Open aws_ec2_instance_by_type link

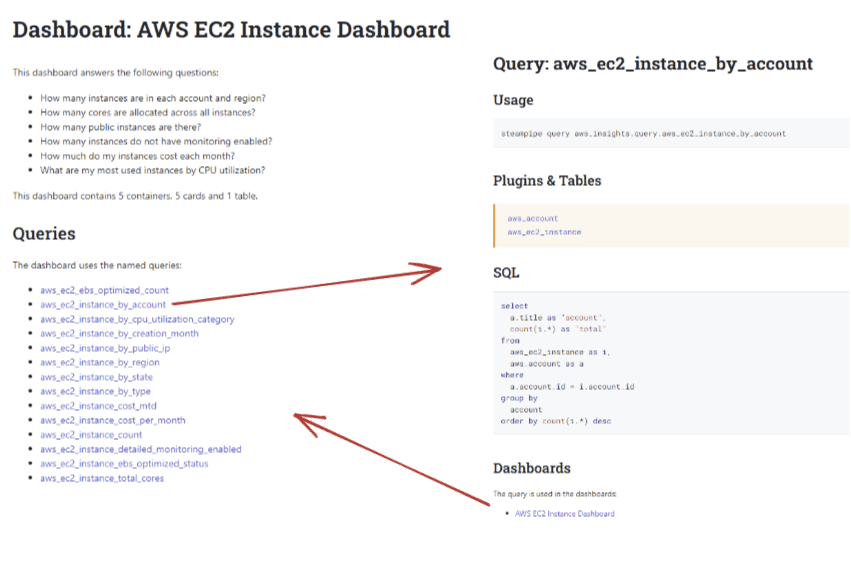[96, 391]
